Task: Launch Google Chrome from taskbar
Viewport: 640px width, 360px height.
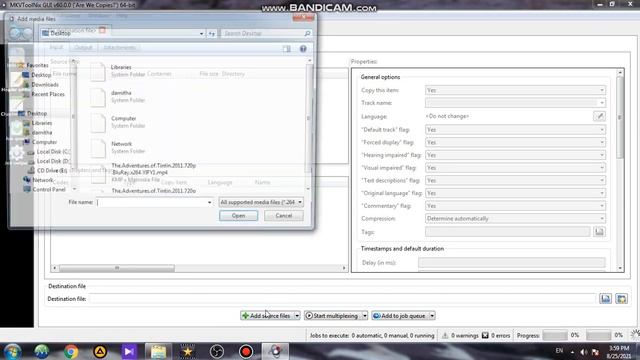Action: (71, 351)
